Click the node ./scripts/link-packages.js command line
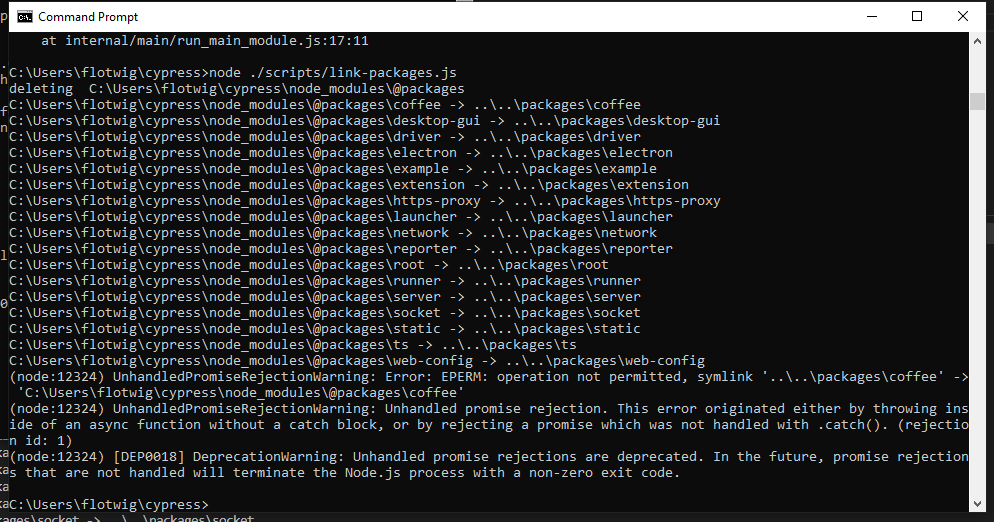 (x=233, y=72)
